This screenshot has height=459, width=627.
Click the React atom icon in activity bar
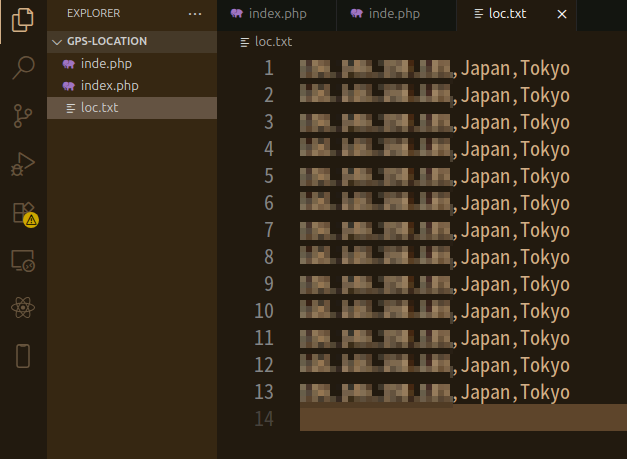click(x=22, y=308)
